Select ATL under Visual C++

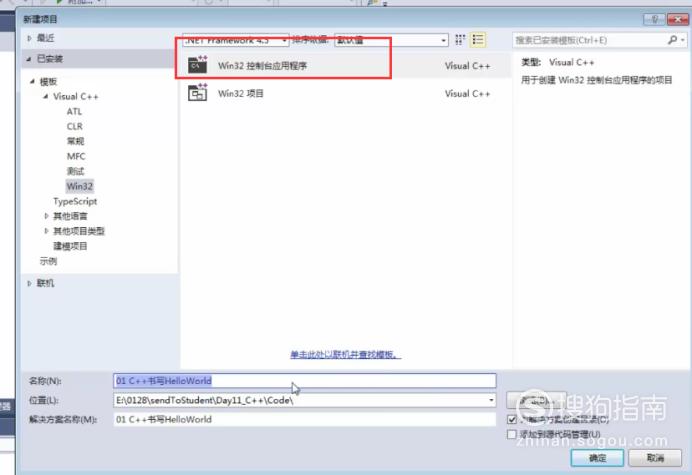click(x=74, y=111)
